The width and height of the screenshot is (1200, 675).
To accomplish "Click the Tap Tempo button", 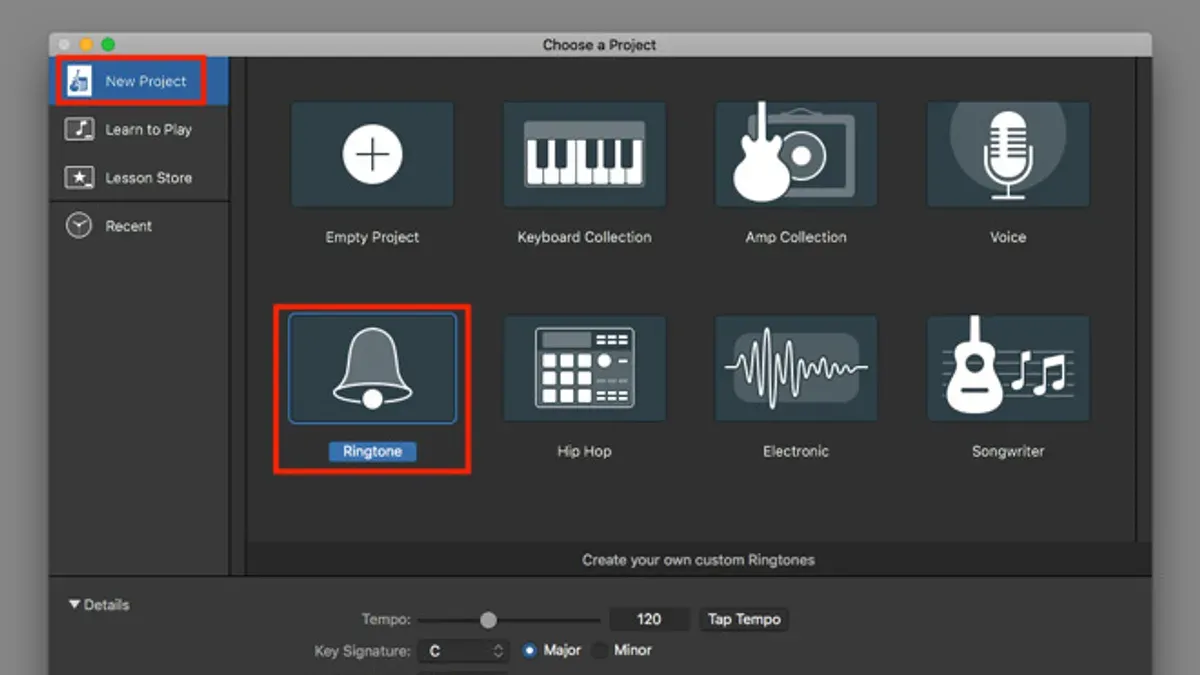I will tap(744, 619).
